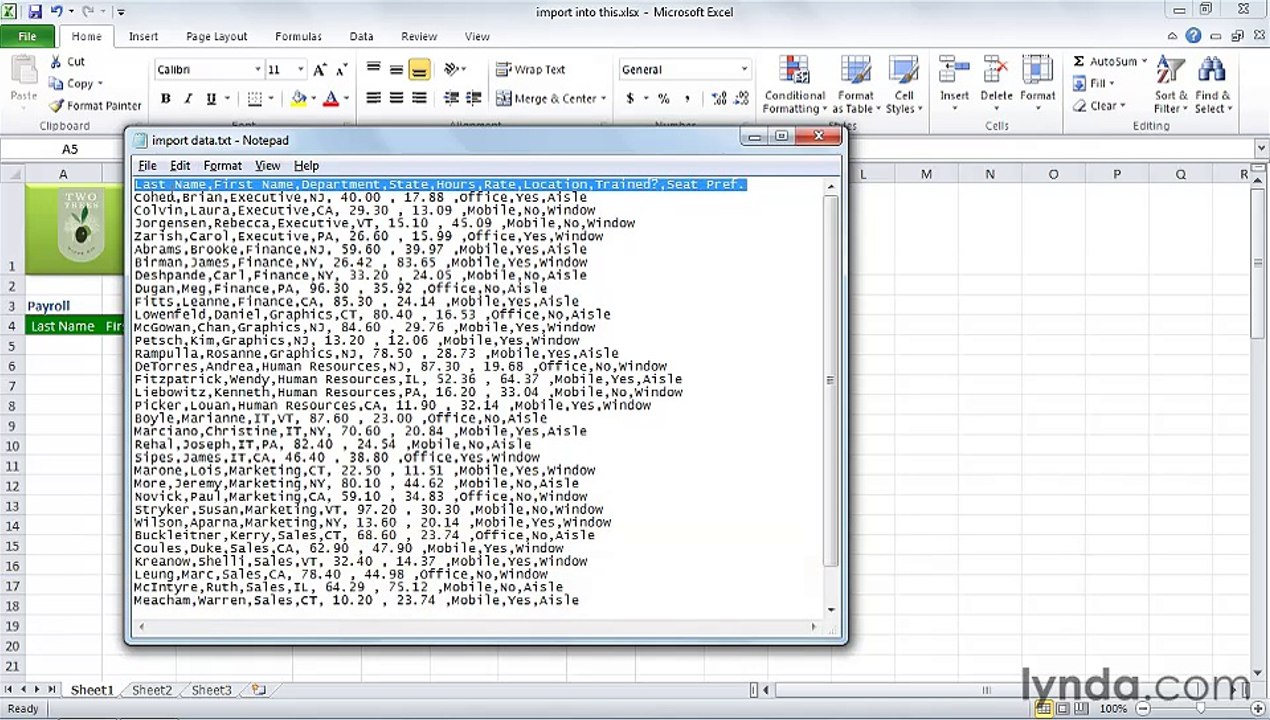Toggle Underline formatting
This screenshot has height=720, width=1270.
pos(211,99)
